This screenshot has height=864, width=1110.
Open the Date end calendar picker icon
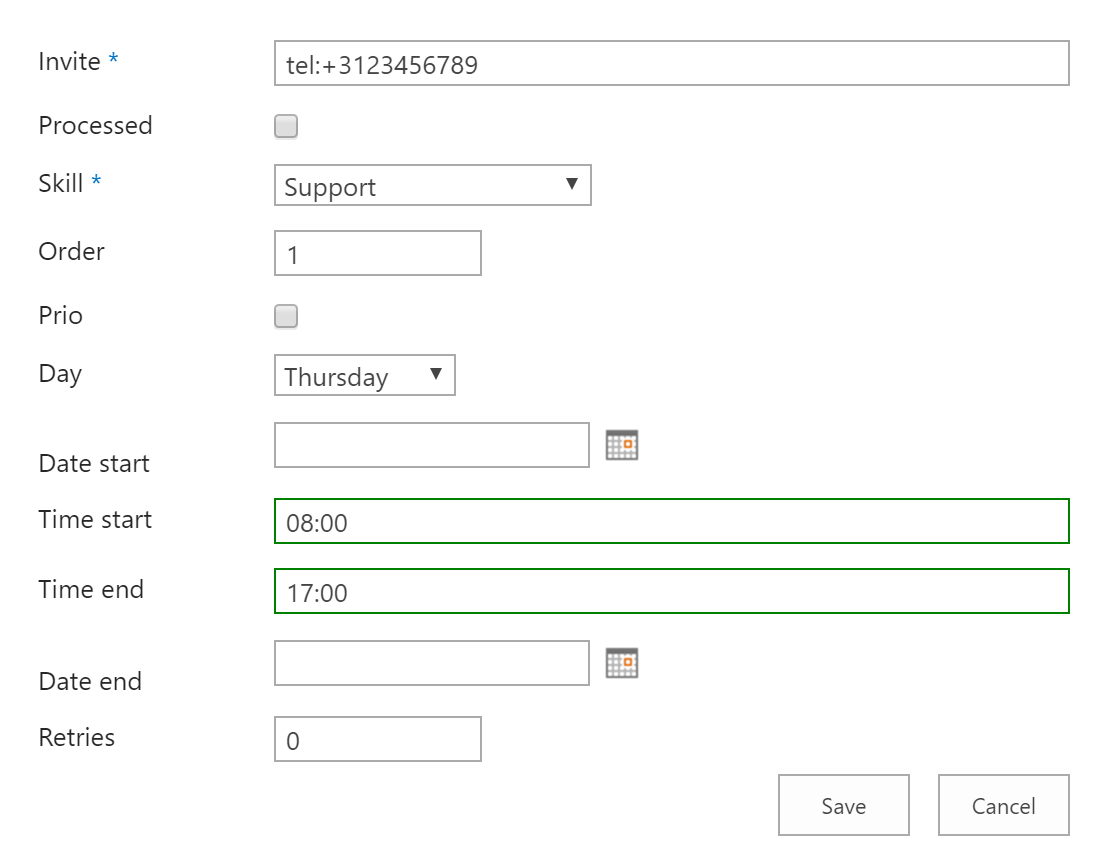coord(621,663)
